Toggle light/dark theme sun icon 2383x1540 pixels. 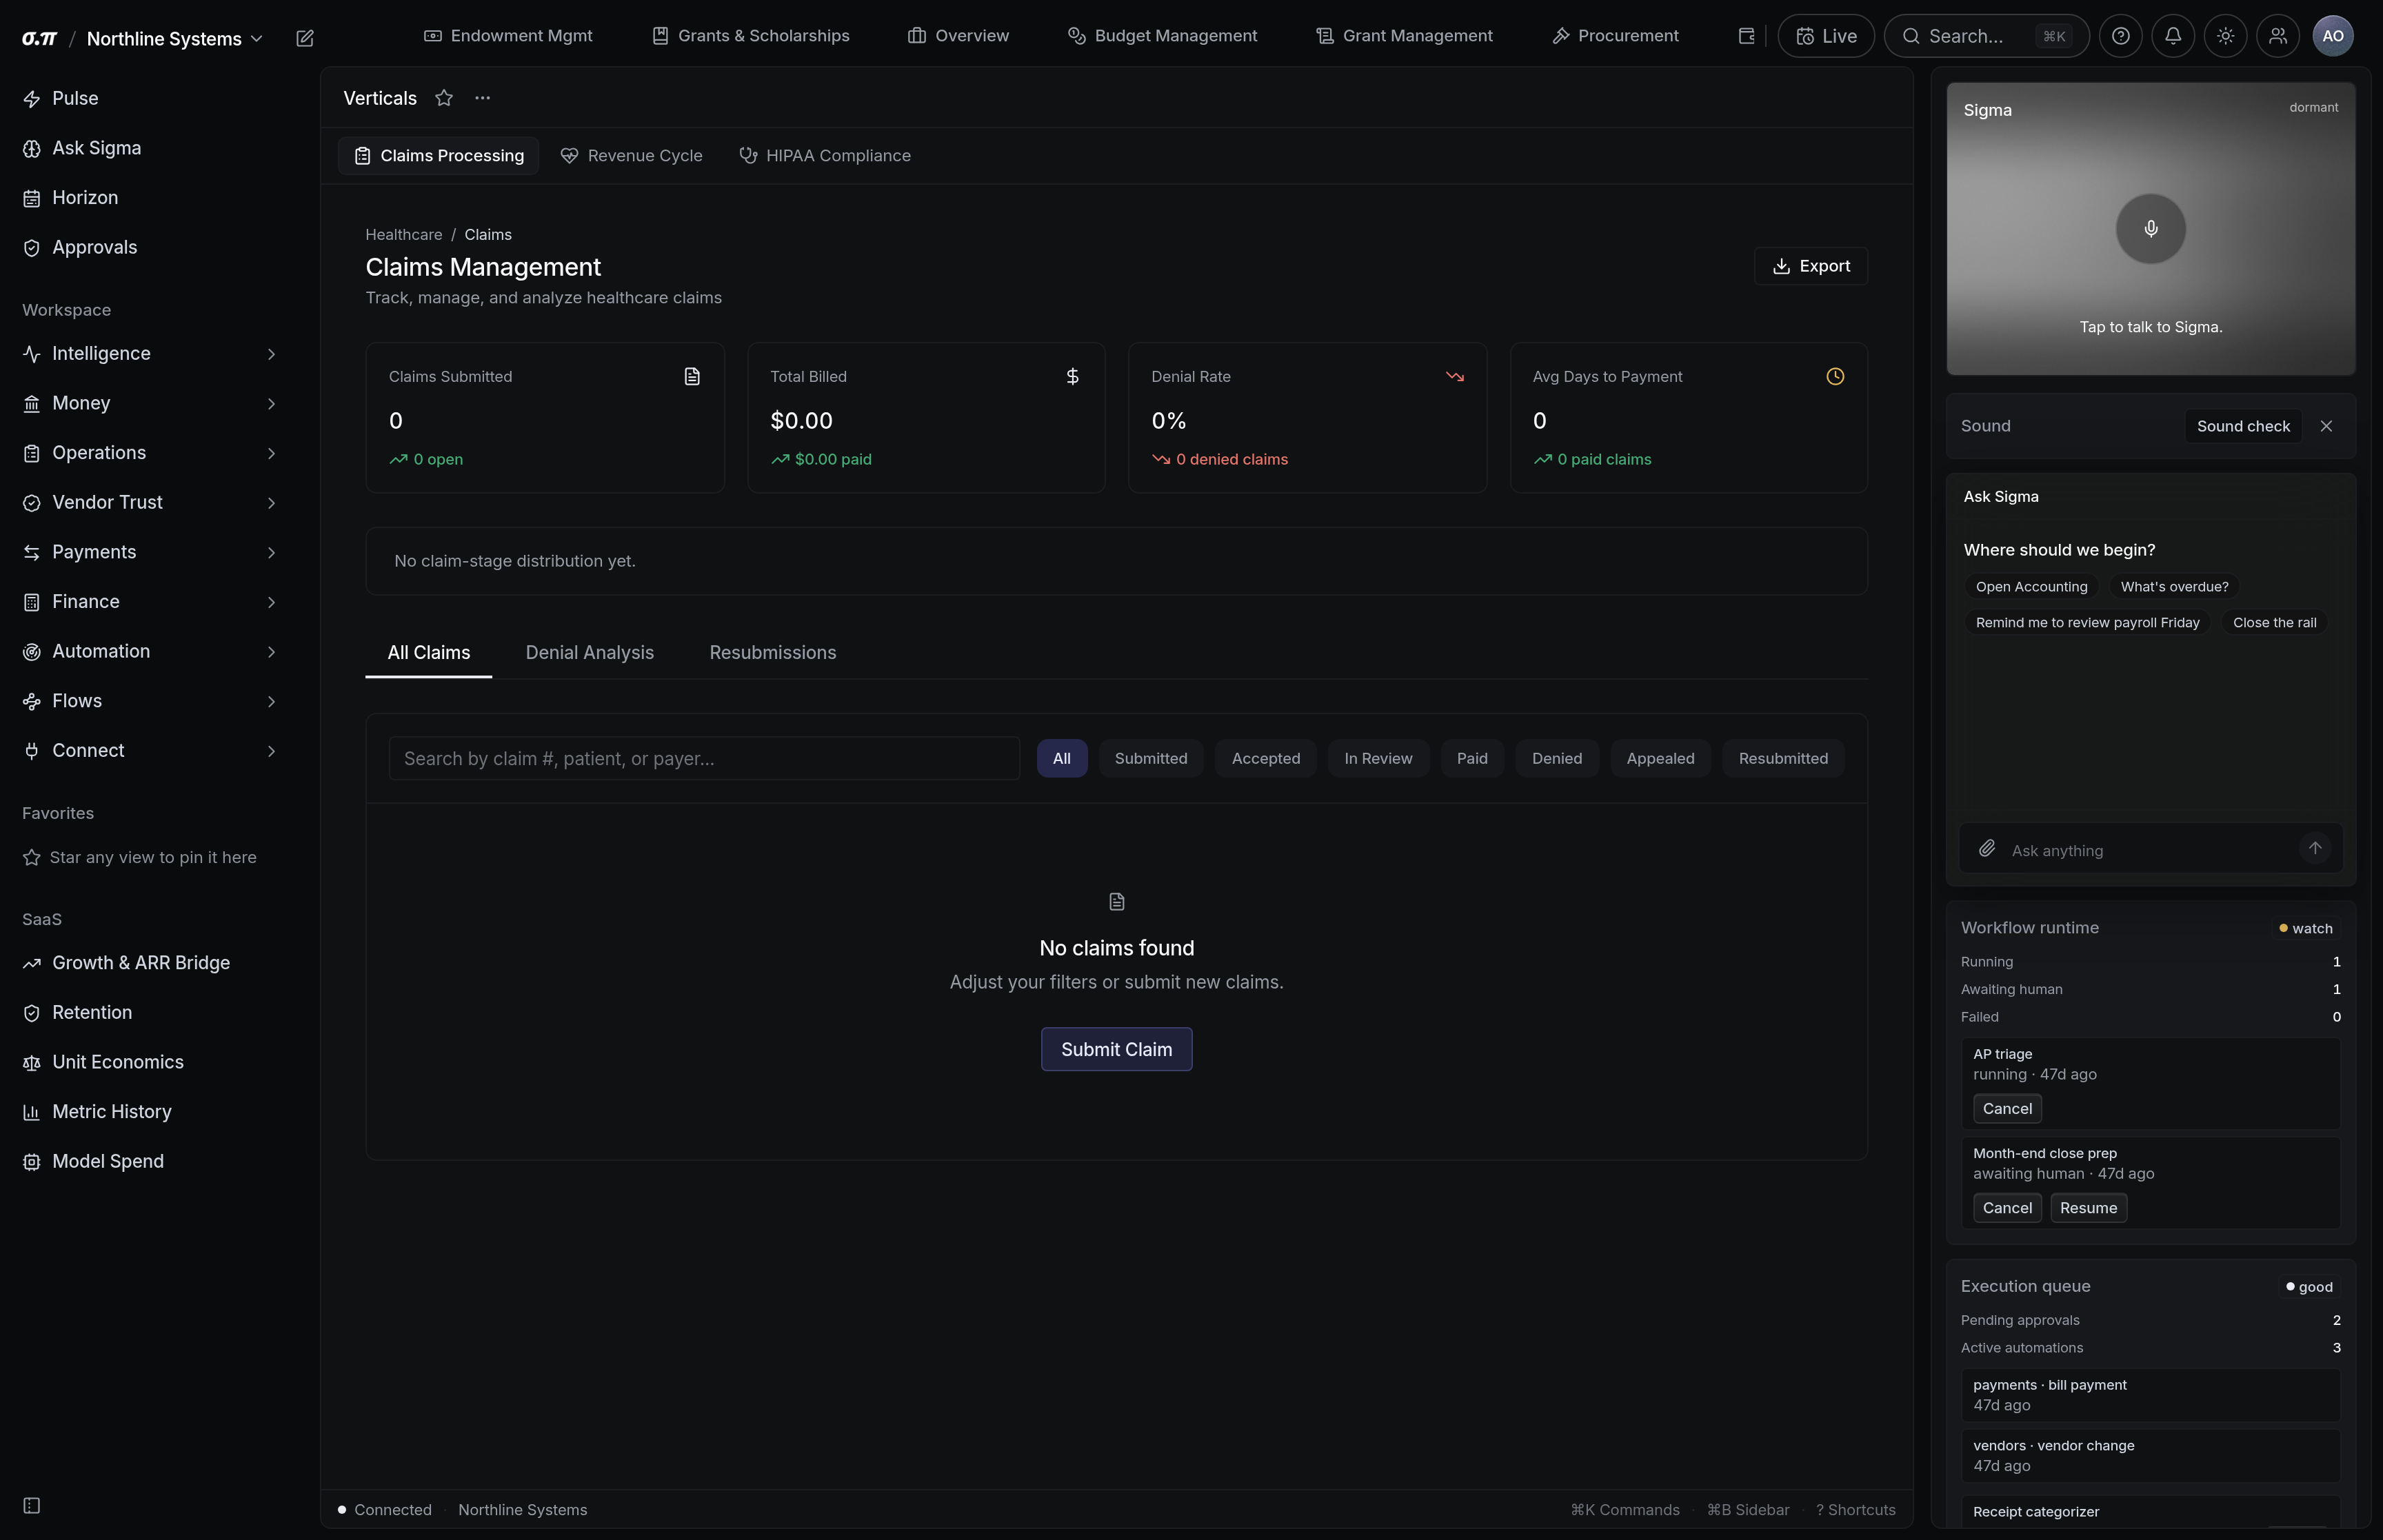point(2225,36)
